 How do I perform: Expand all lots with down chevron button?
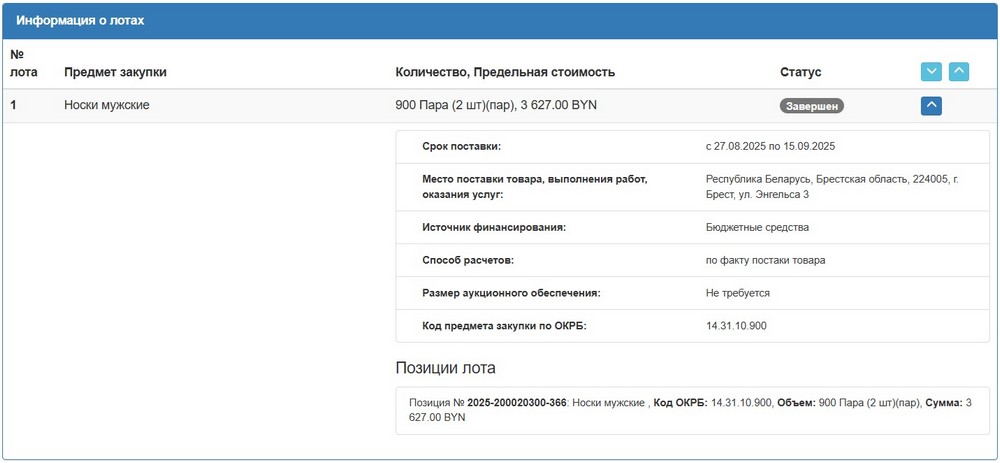[931, 72]
